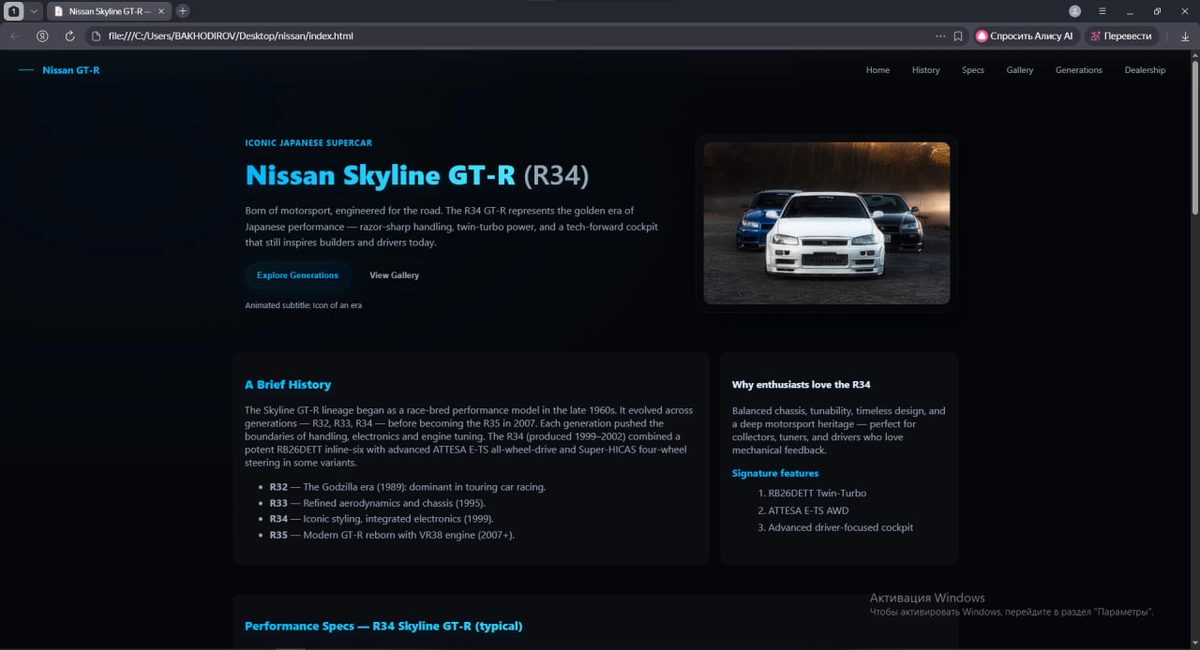Click the R35 modern GT-R list item

[x=392, y=535]
